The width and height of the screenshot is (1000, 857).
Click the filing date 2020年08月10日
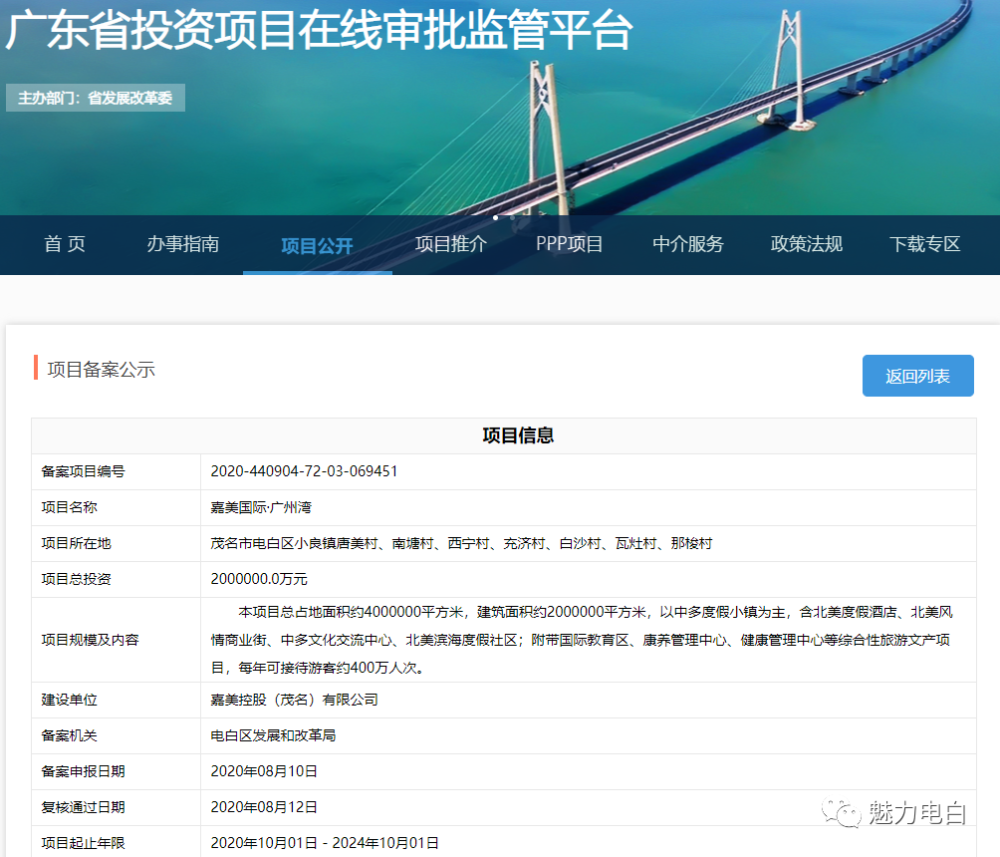pos(264,771)
